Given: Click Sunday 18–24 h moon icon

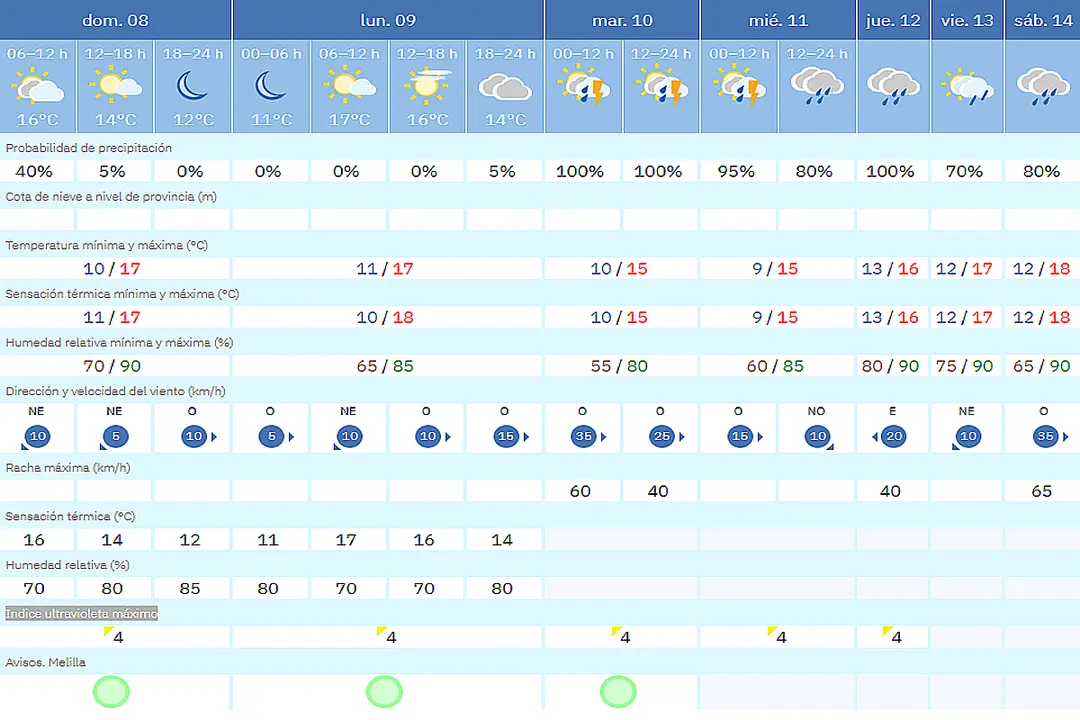Looking at the screenshot, I should pyautogui.click(x=192, y=86).
